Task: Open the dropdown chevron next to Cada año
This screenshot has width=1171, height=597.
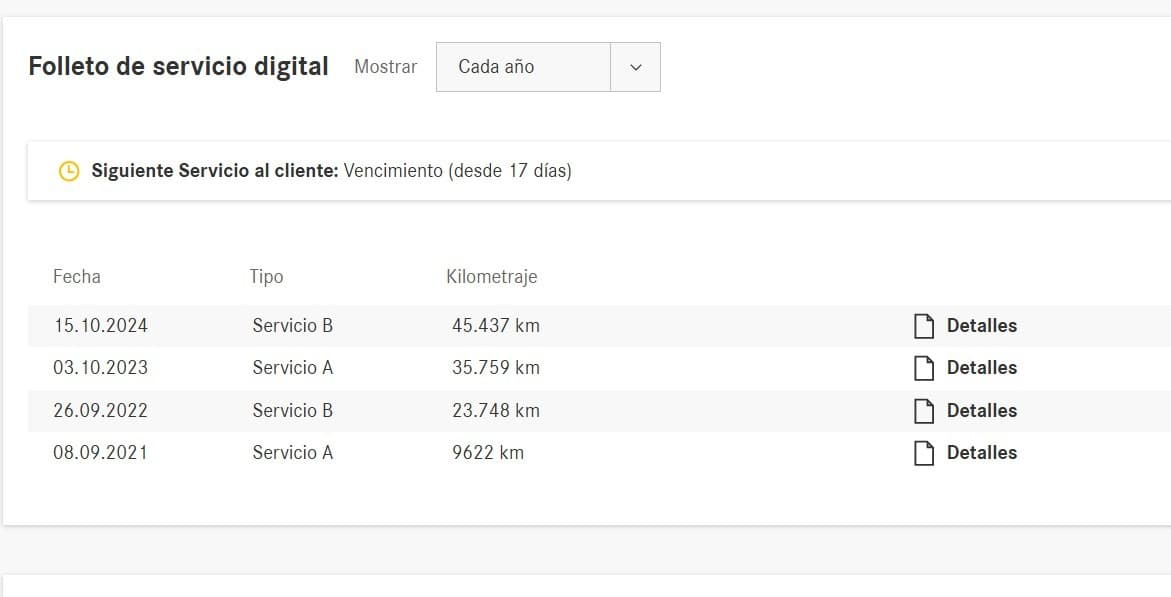Action: [x=635, y=67]
